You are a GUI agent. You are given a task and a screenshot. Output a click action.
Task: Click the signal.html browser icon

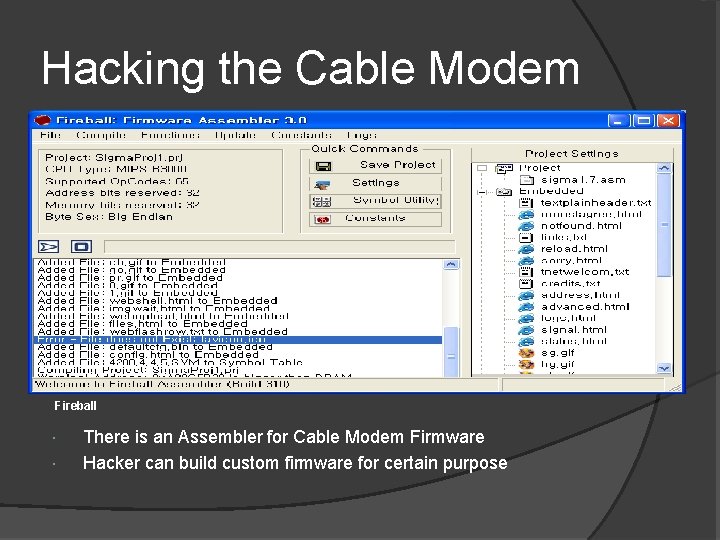pyautogui.click(x=526, y=330)
